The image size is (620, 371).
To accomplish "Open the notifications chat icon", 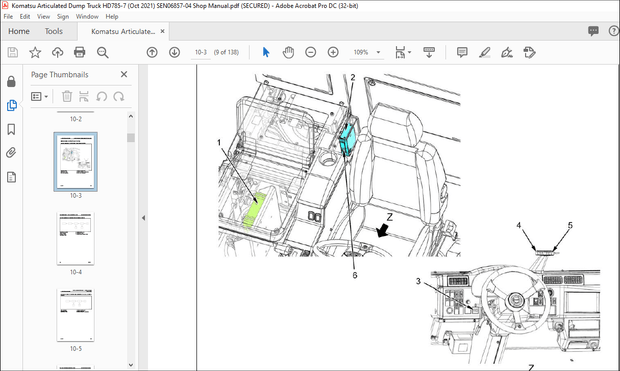I will click(x=593, y=31).
